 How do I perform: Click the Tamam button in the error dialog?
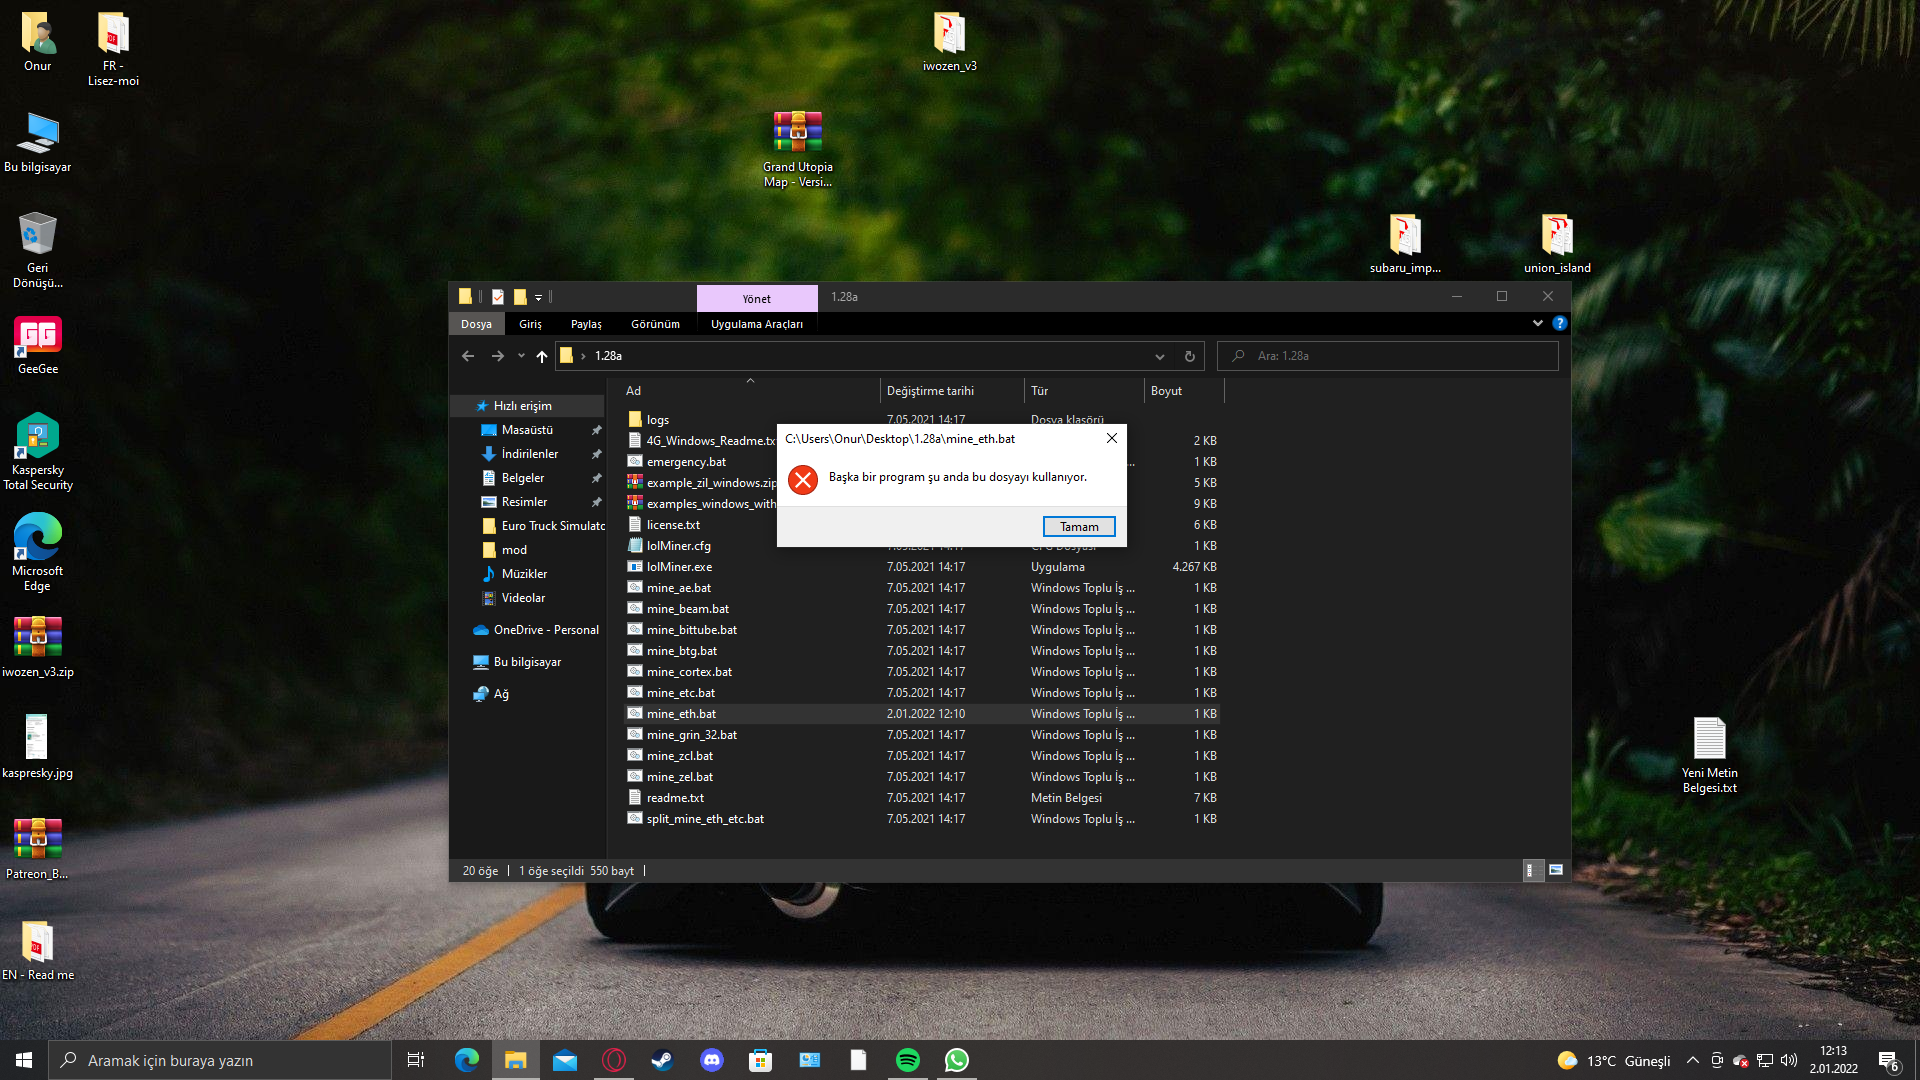[1078, 527]
